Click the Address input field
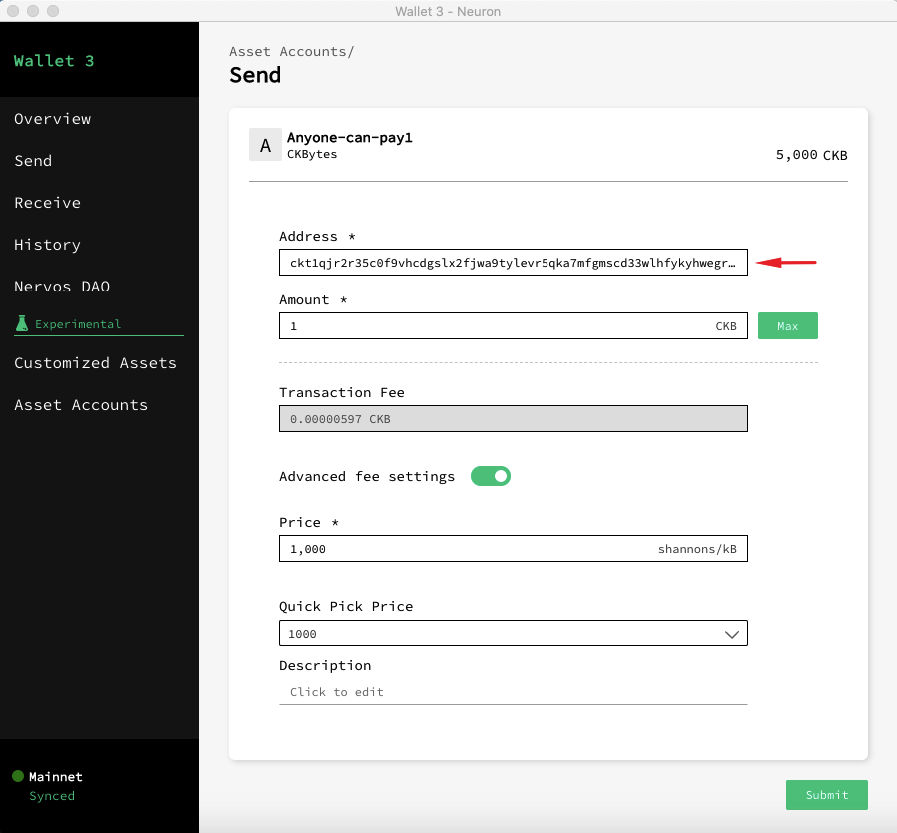897x833 pixels. click(x=512, y=263)
